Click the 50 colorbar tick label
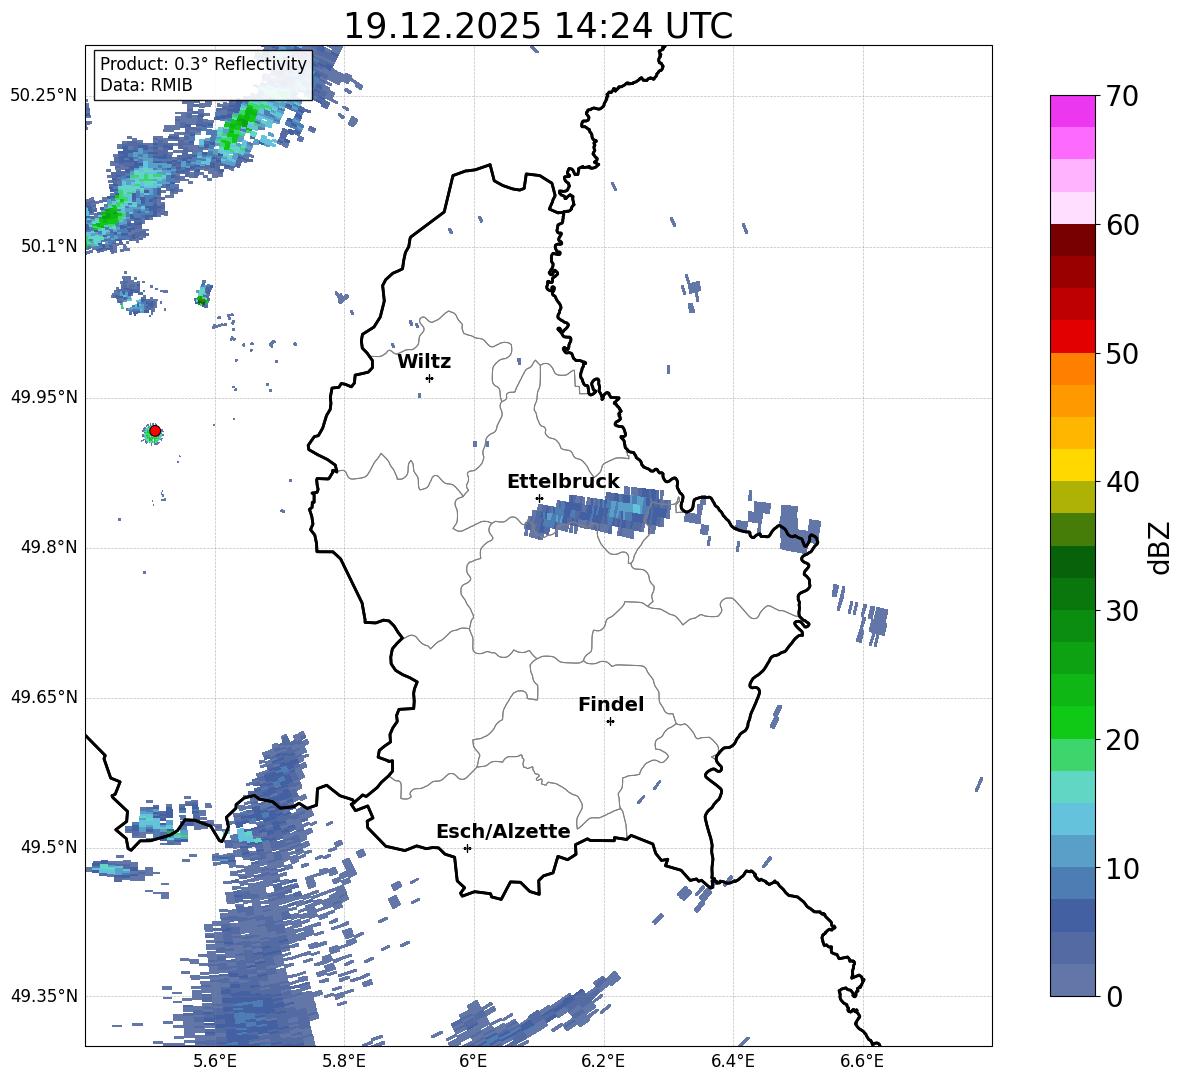 coord(1122,353)
